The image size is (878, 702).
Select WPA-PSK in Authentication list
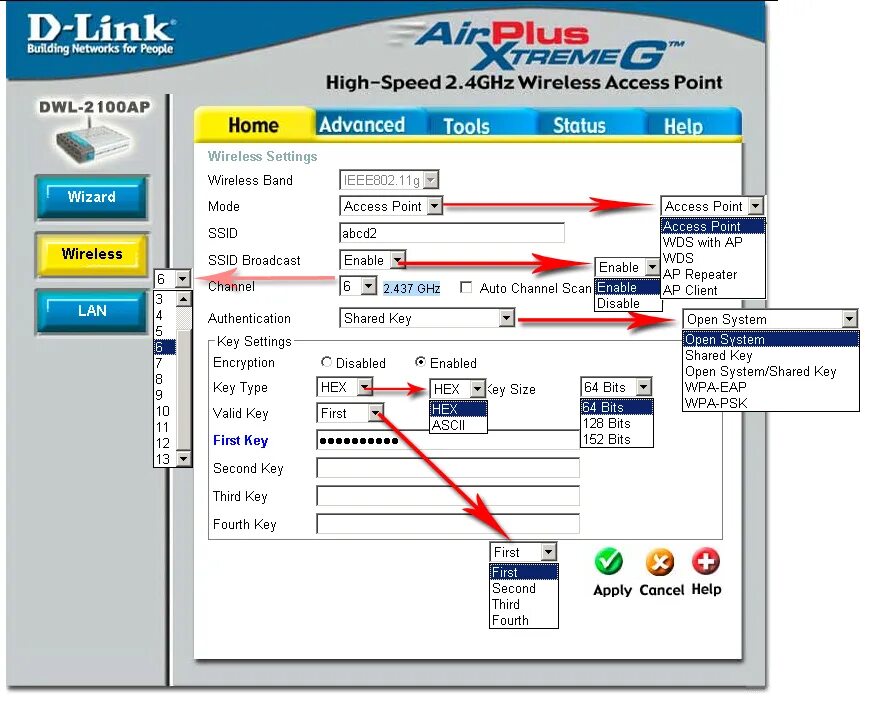click(770, 403)
